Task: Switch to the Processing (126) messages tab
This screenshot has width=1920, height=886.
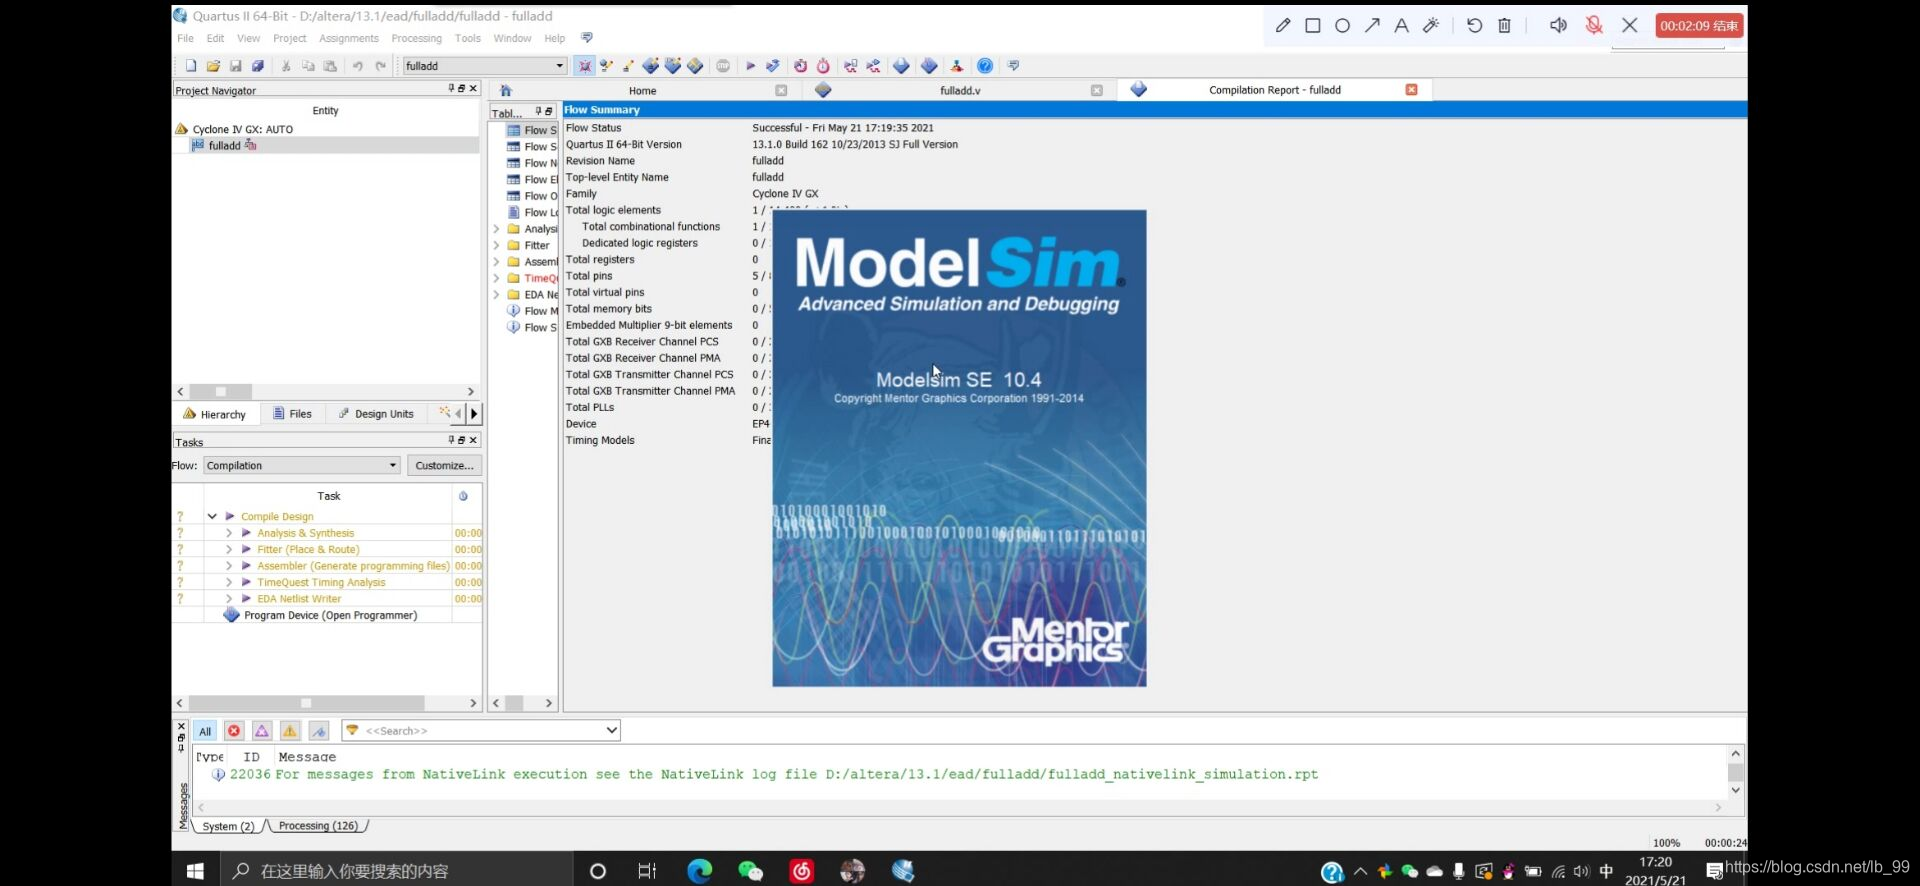Action: click(x=318, y=826)
